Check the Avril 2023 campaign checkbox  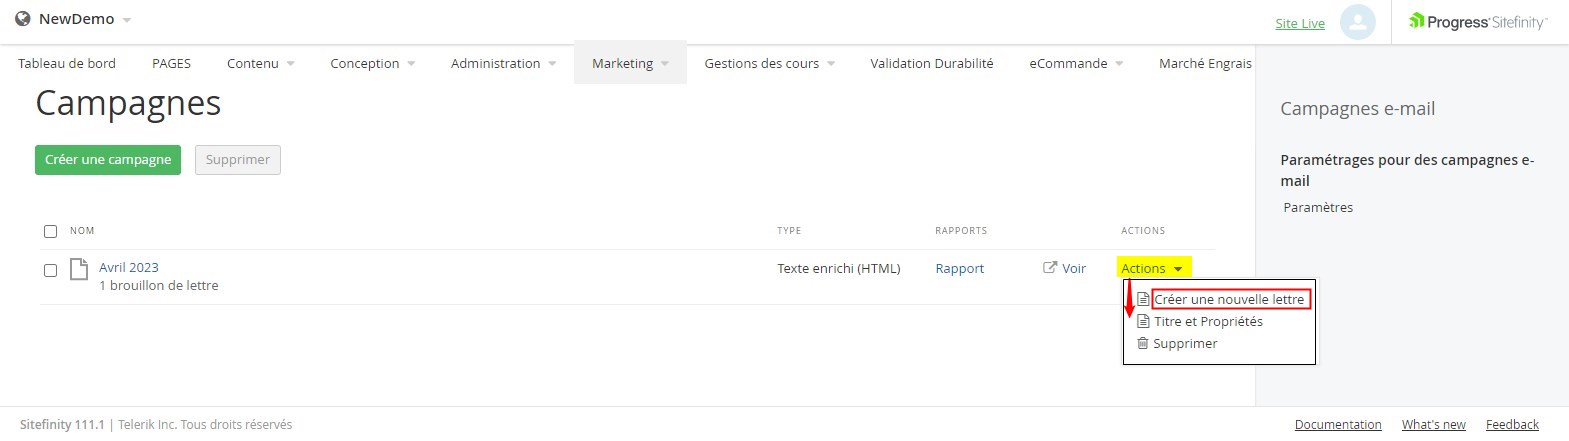[x=51, y=270]
